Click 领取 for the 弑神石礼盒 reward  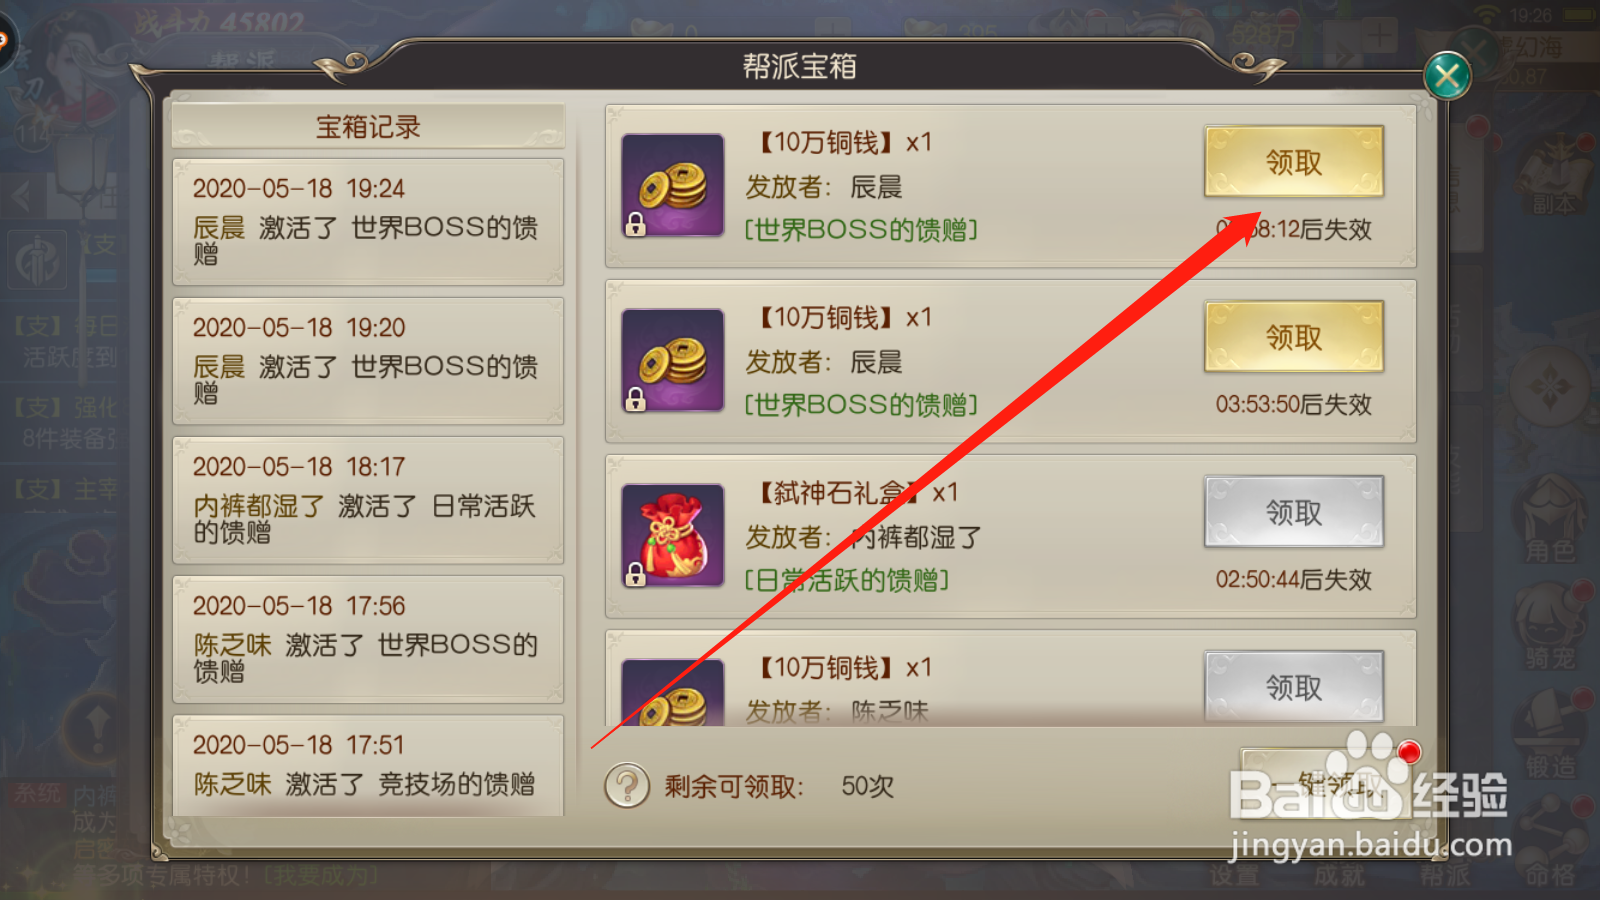[1294, 512]
